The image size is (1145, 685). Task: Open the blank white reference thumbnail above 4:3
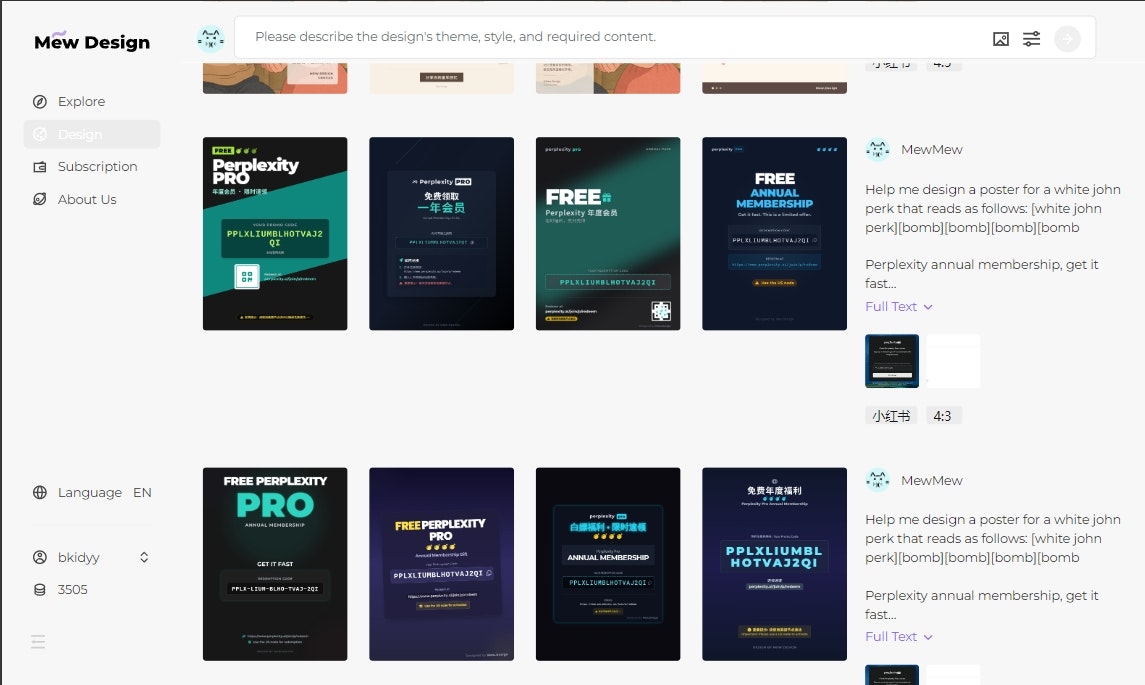(x=954, y=361)
